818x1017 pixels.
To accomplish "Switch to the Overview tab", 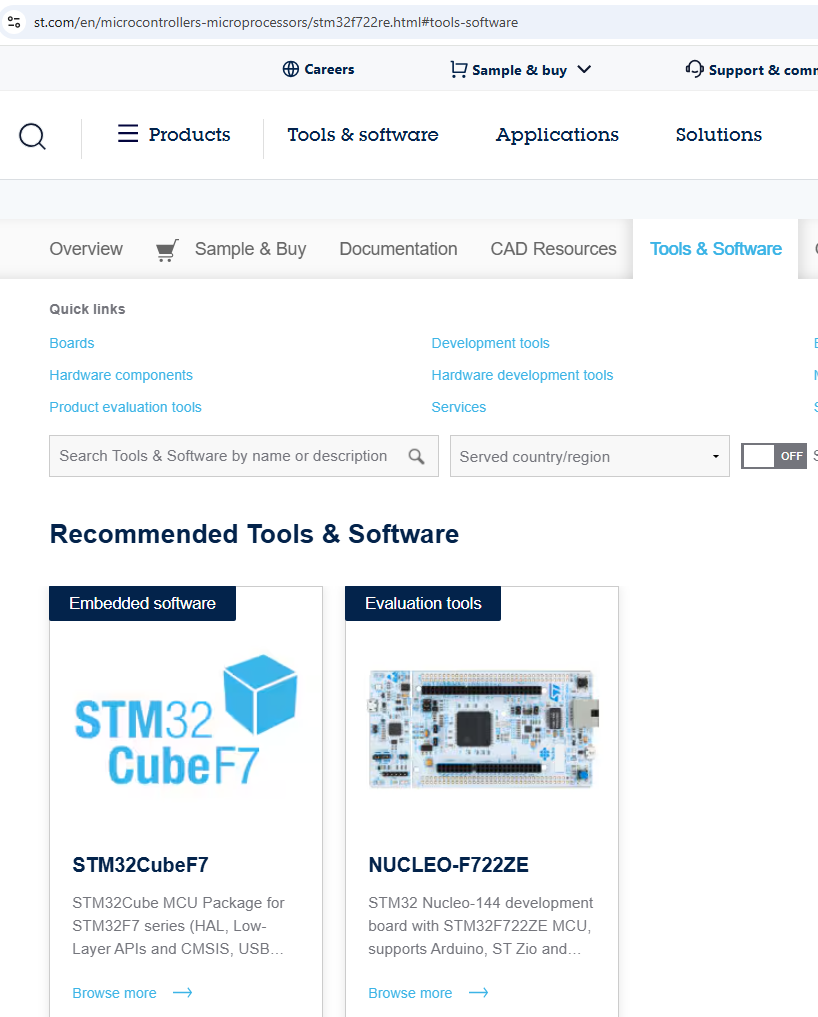I will (x=86, y=248).
